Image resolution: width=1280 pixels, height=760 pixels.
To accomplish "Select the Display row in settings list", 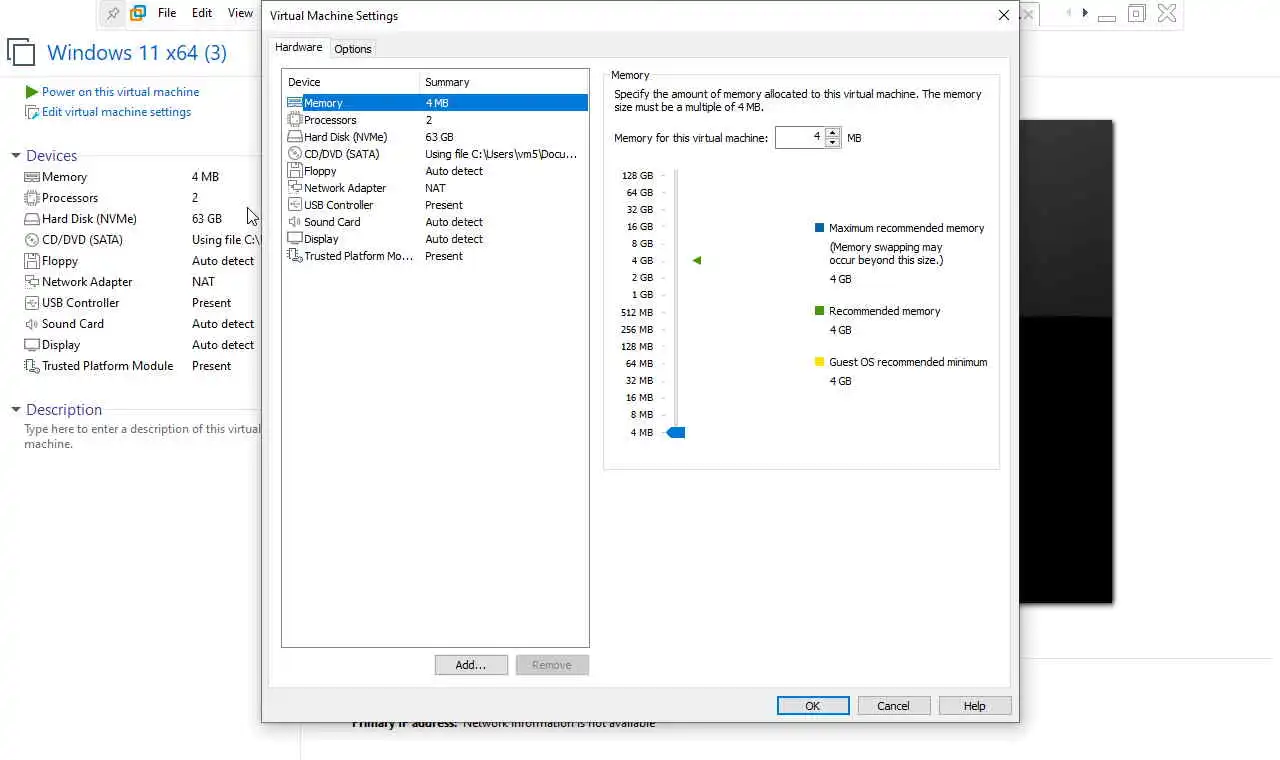I will pyautogui.click(x=436, y=239).
